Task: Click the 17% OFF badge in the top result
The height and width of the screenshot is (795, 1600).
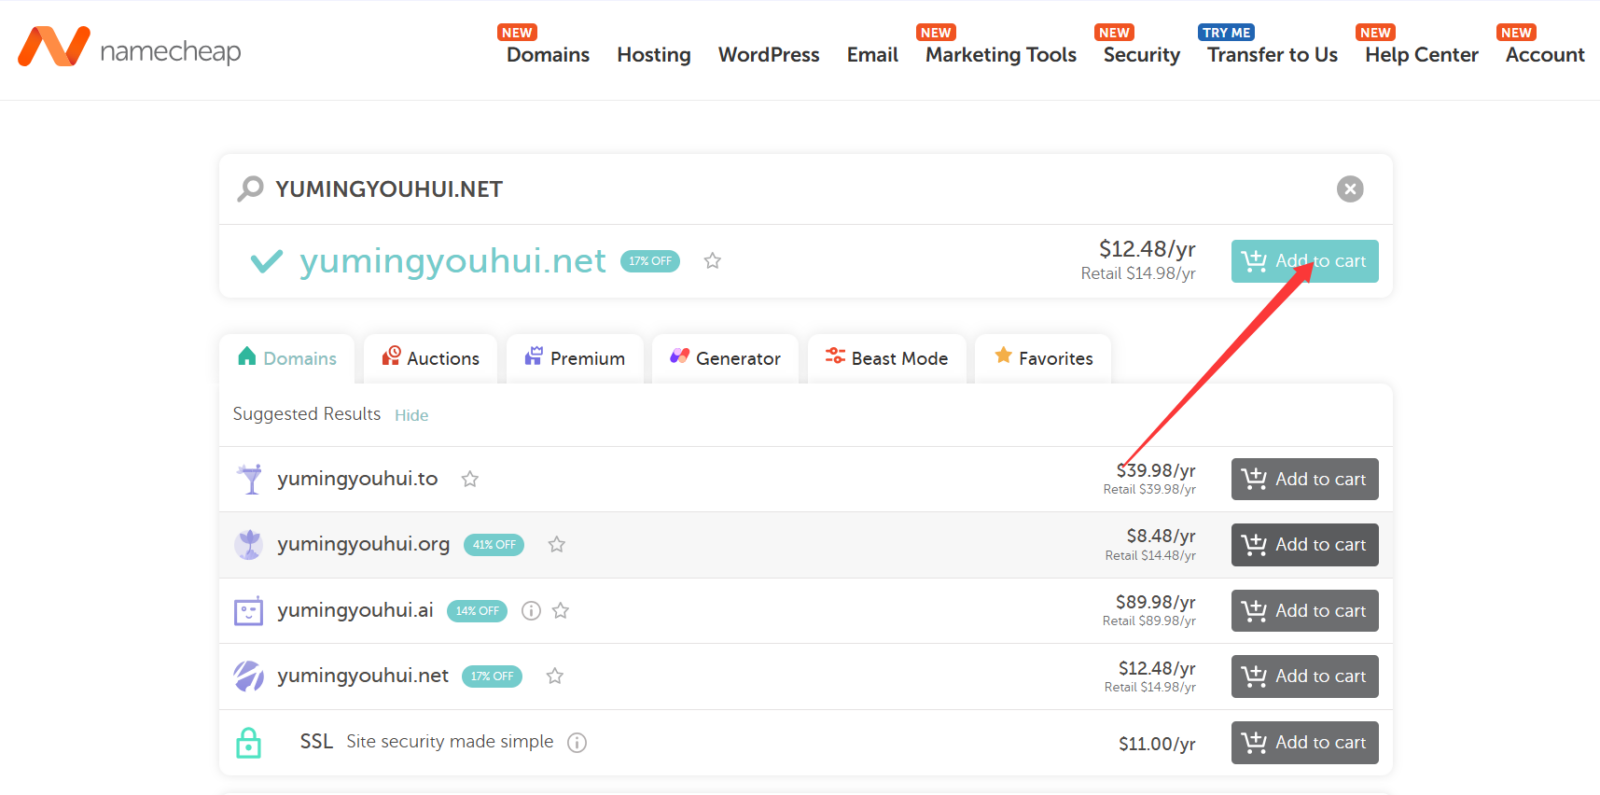Action: coord(650,261)
